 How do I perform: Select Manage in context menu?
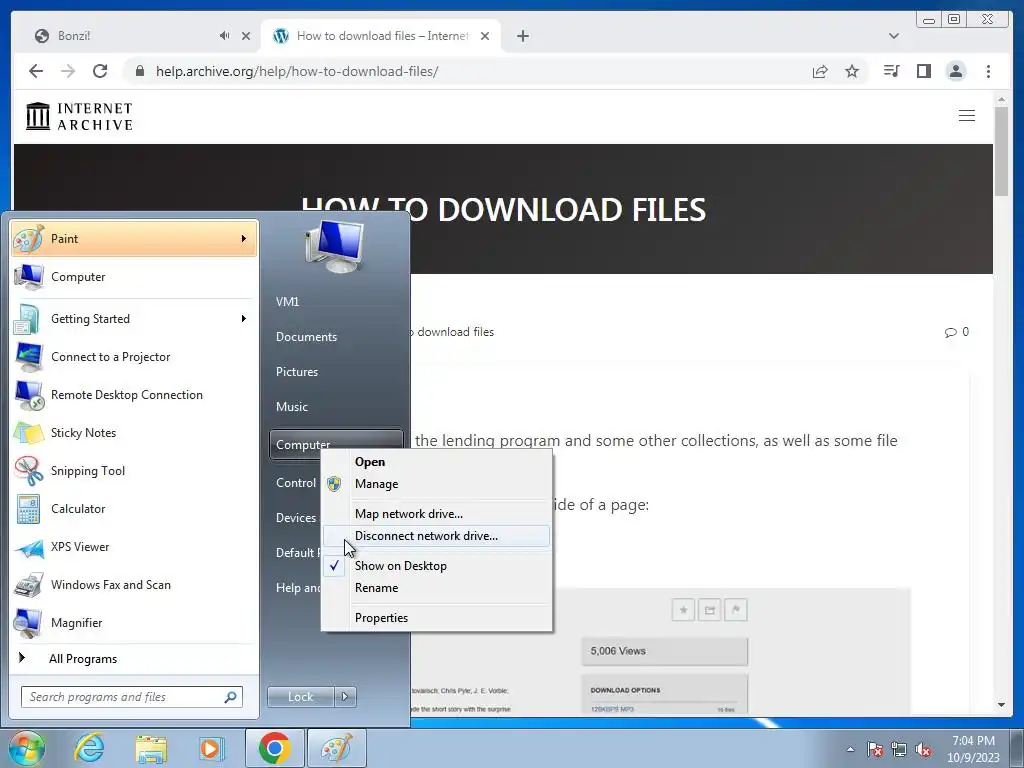point(436,484)
